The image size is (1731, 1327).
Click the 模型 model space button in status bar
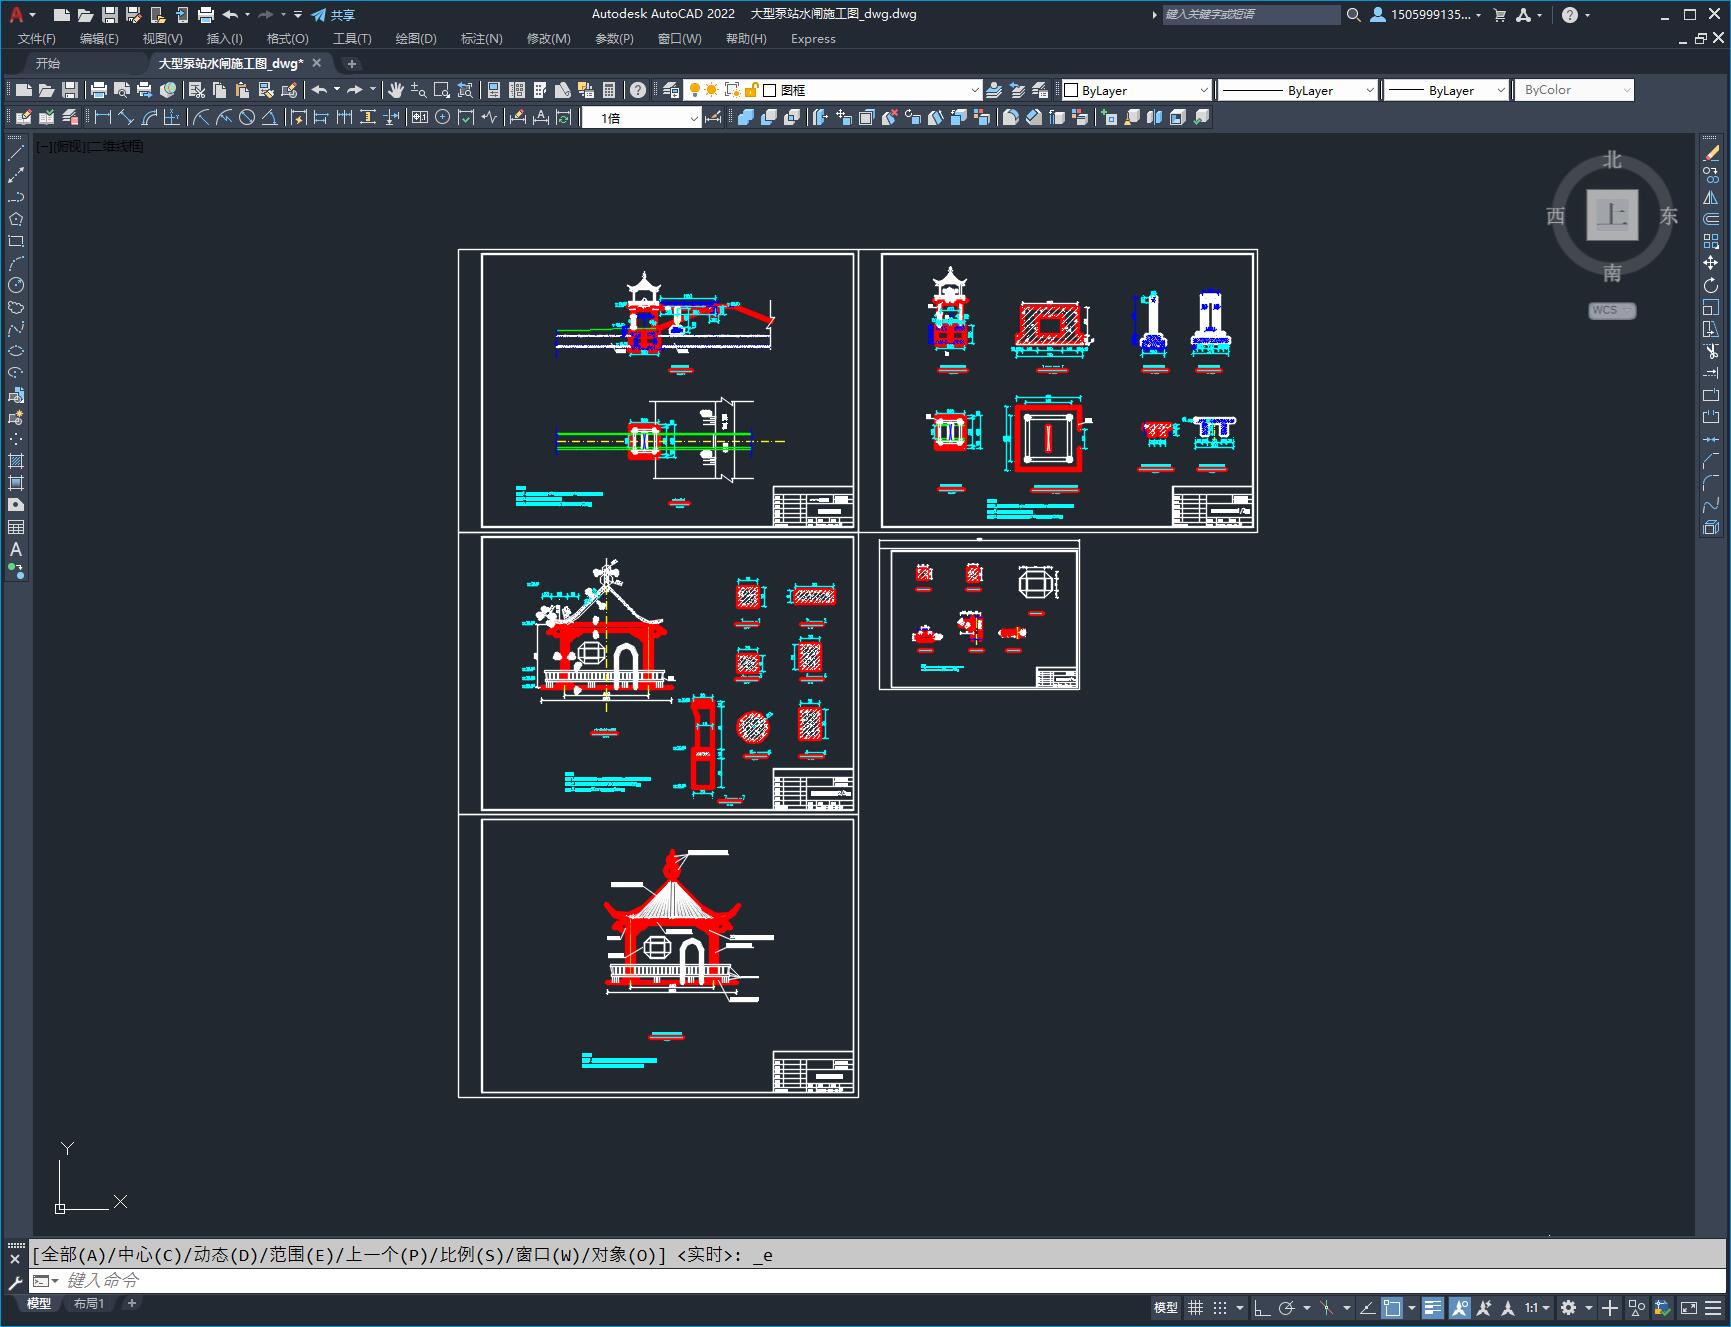click(1166, 1307)
